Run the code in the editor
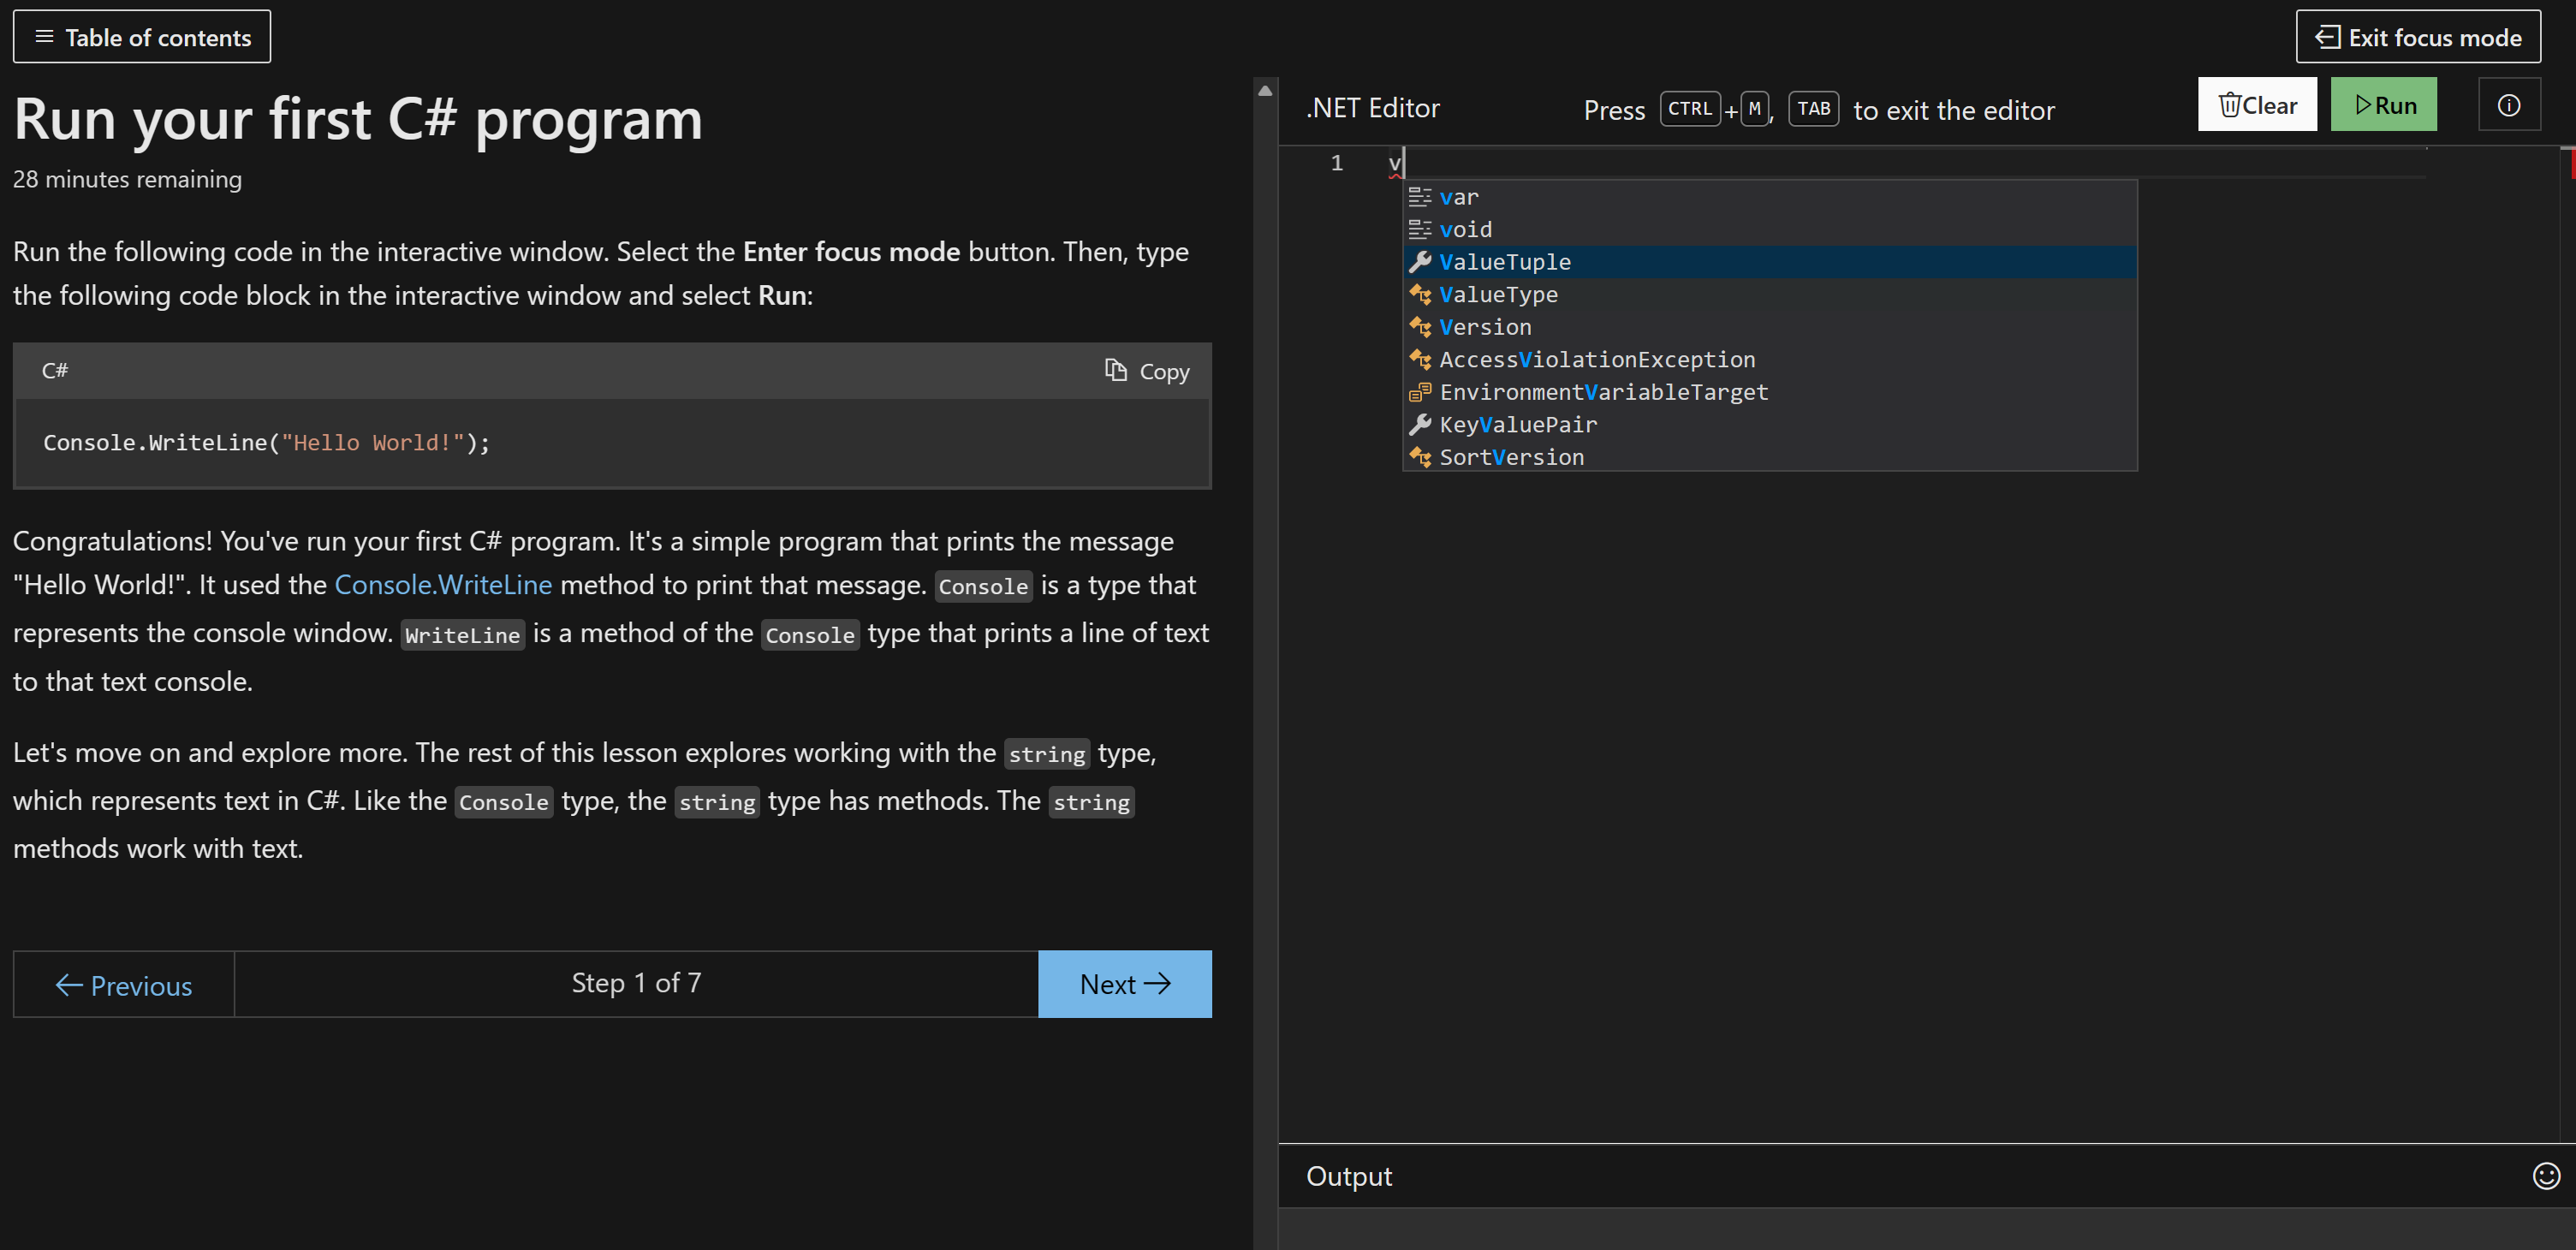This screenshot has height=1250, width=2576. coord(2384,104)
